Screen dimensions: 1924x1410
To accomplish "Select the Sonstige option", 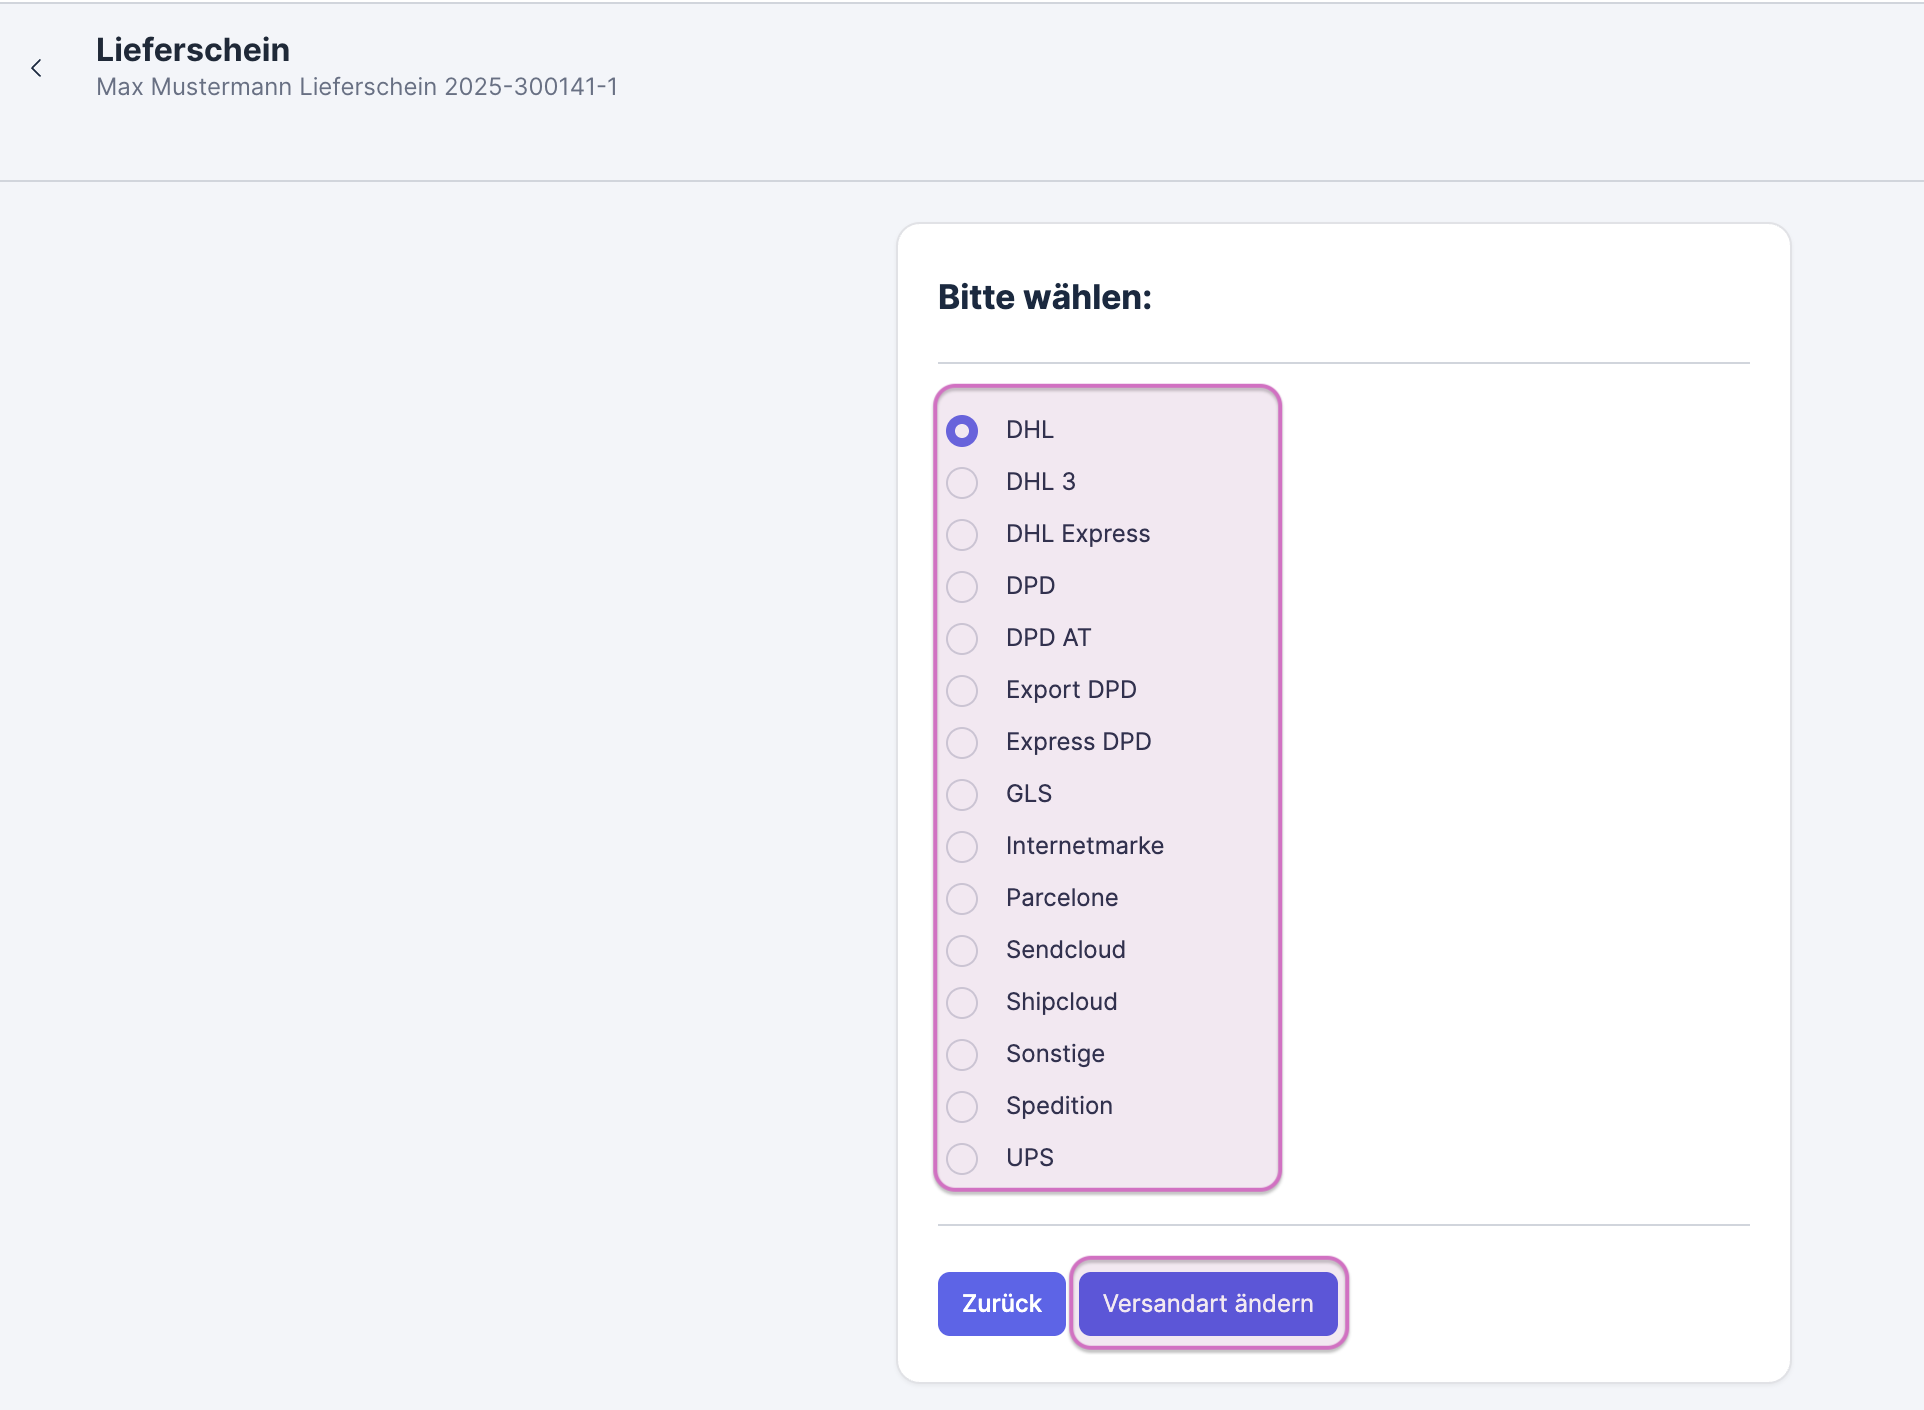I will click(x=962, y=1055).
